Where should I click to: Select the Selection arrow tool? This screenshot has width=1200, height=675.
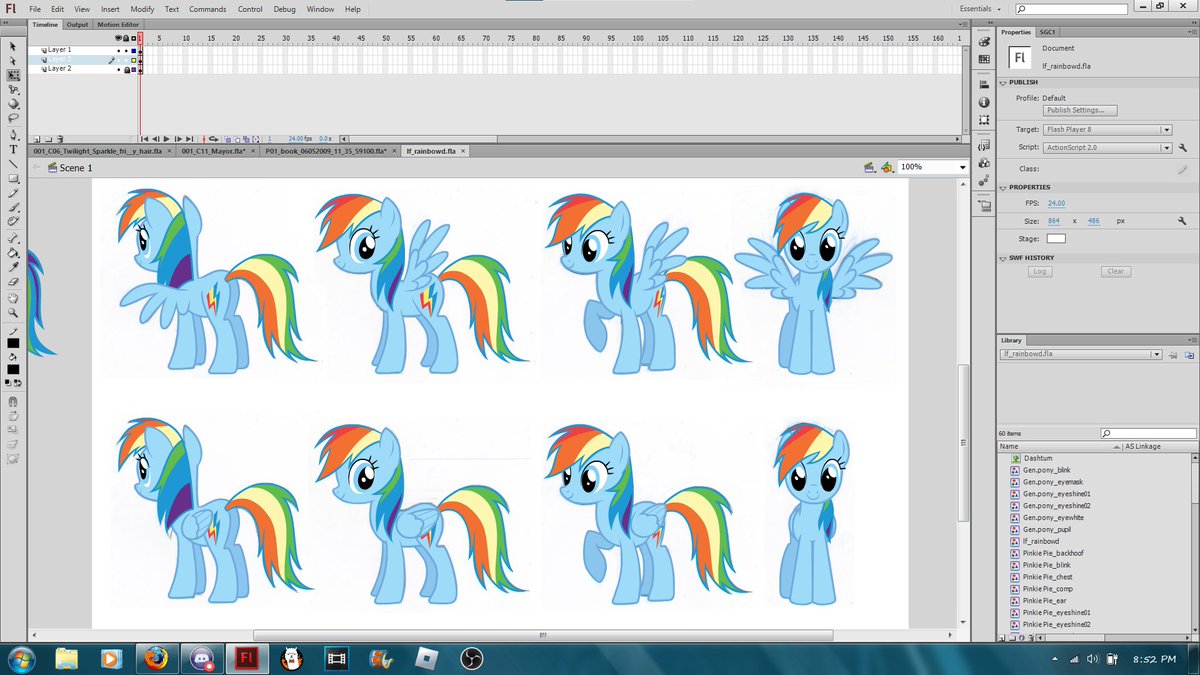(14, 46)
